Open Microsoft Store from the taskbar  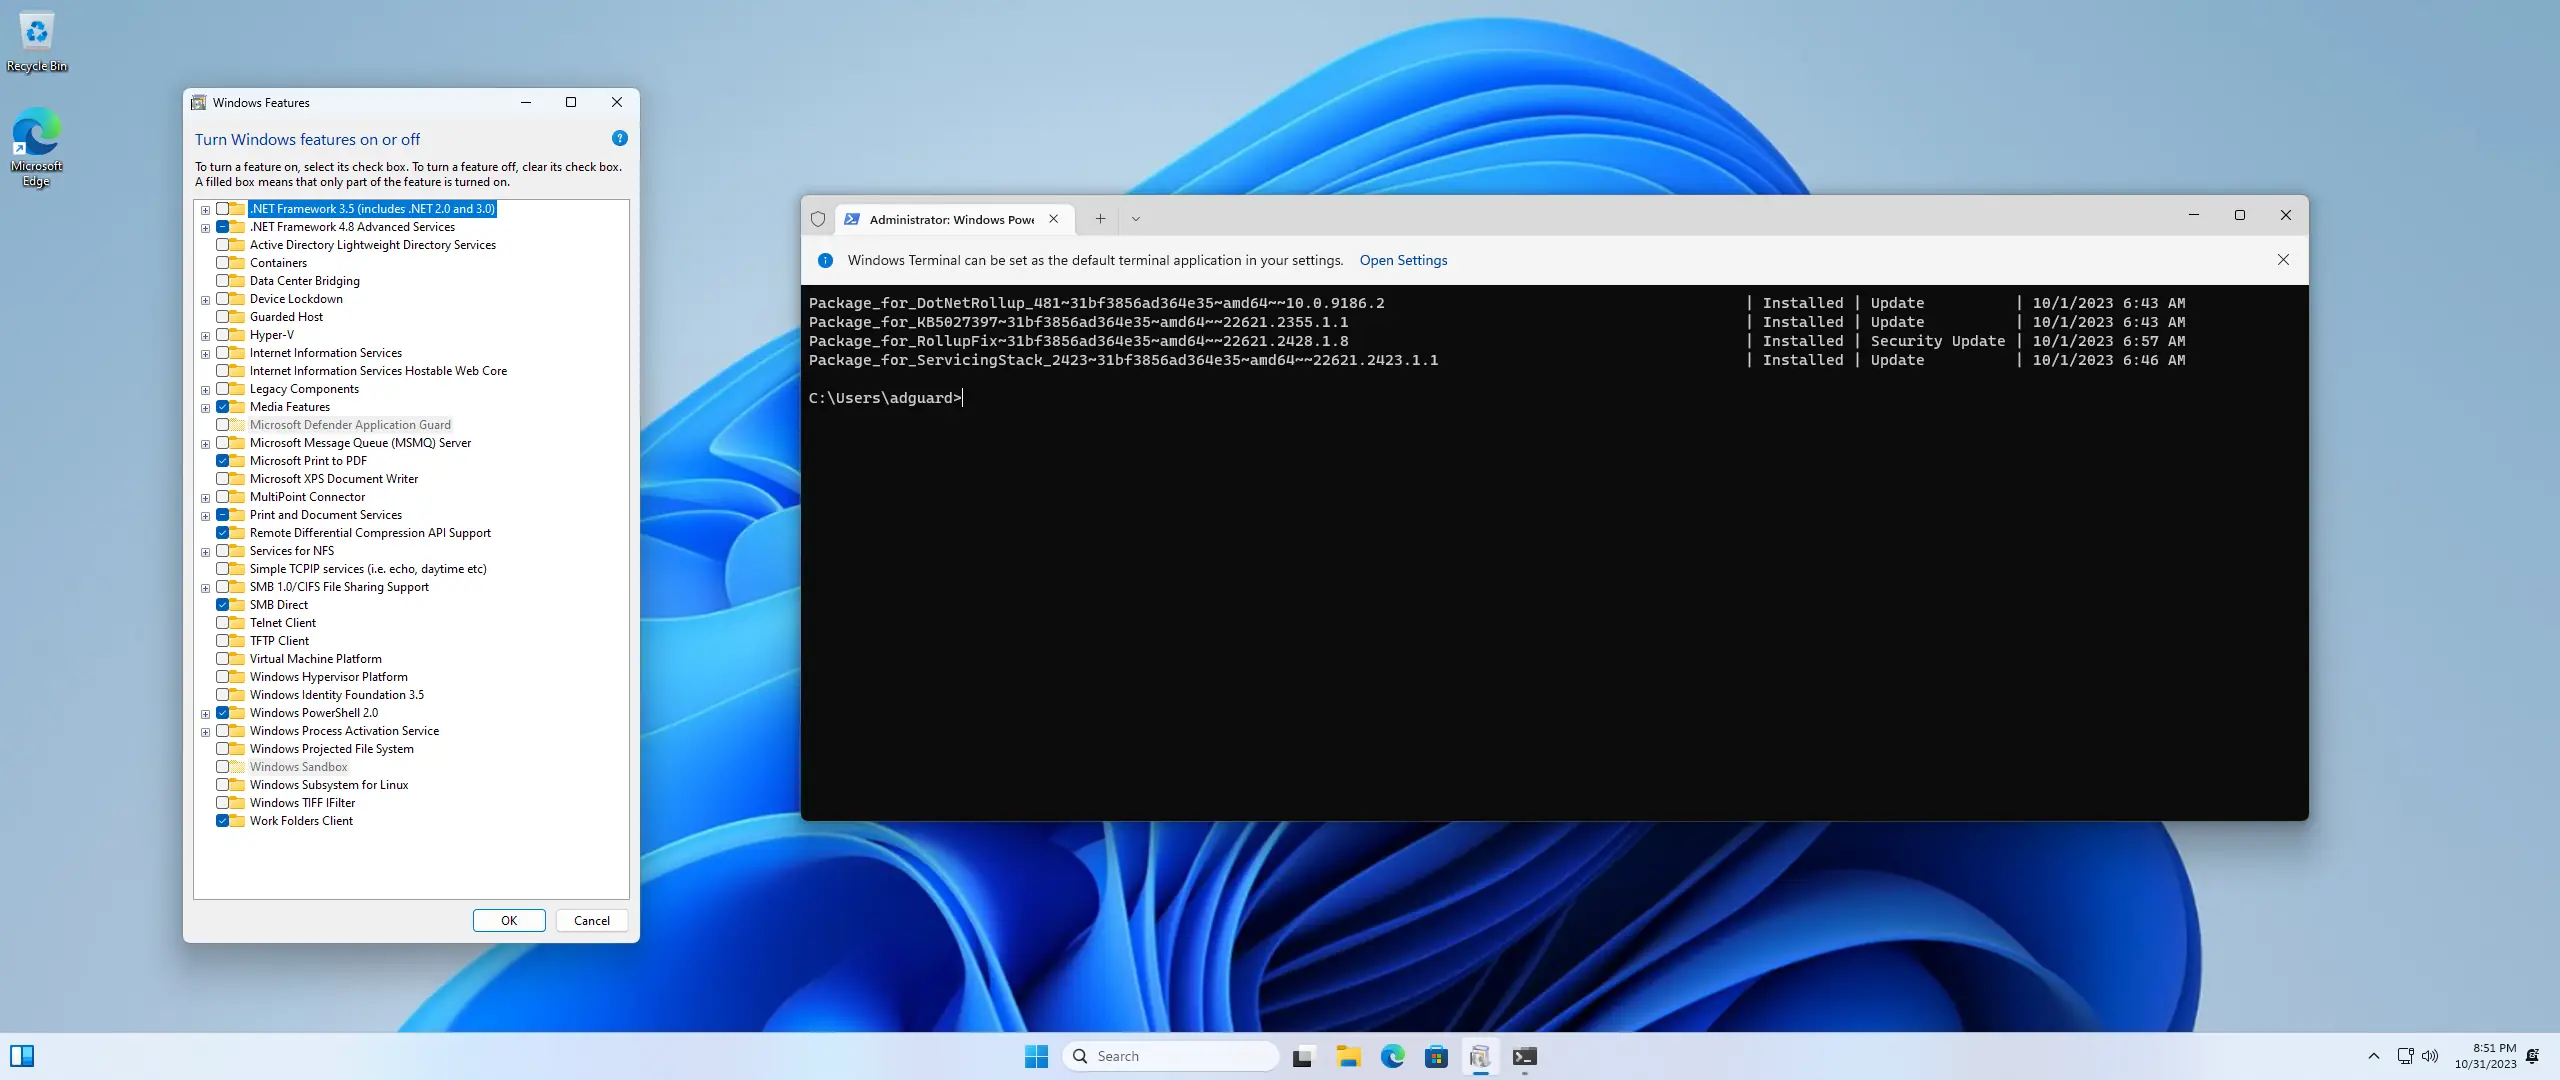[x=1436, y=1056]
